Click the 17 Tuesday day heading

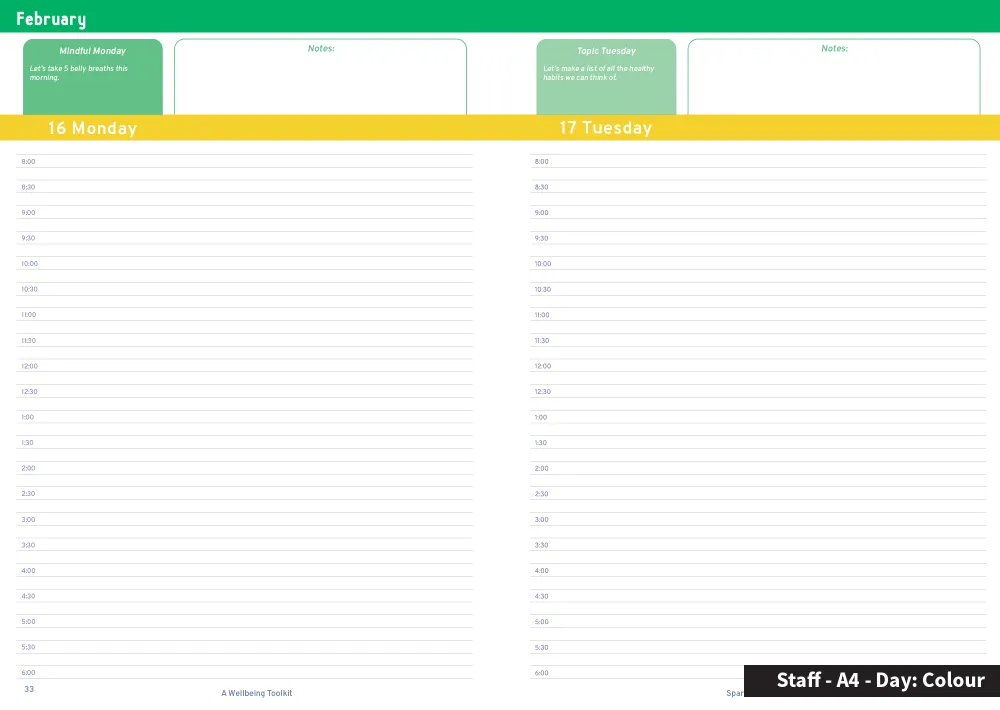(x=605, y=128)
